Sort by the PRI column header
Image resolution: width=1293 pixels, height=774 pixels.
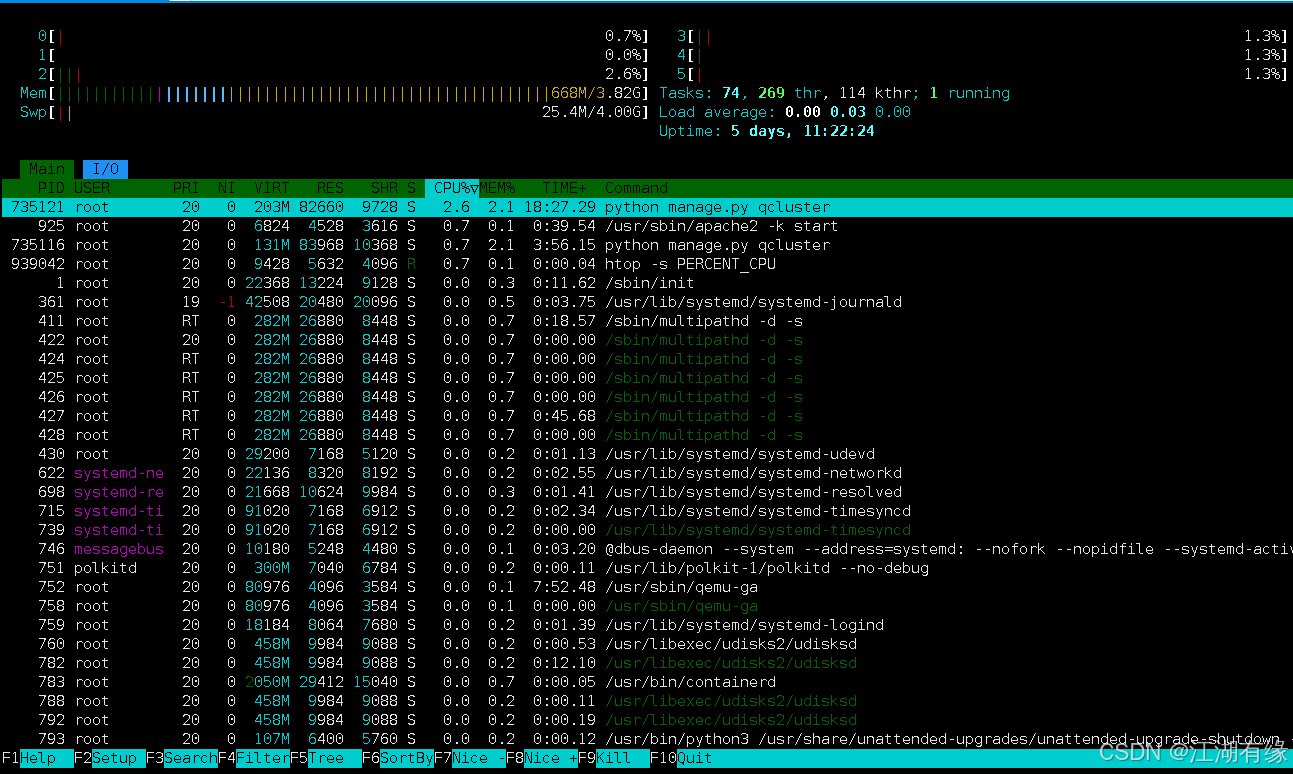[x=186, y=188]
